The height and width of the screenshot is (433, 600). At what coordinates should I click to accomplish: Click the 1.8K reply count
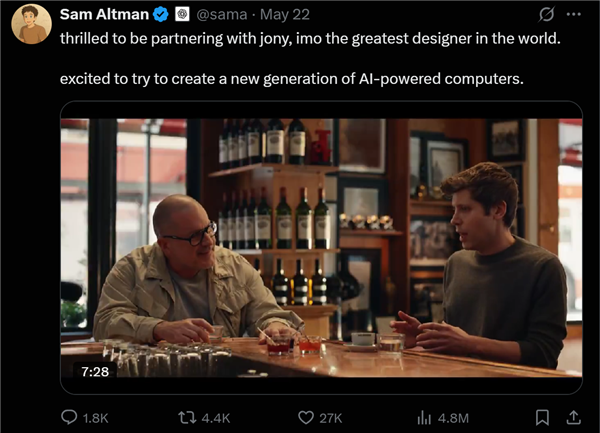click(x=97, y=417)
